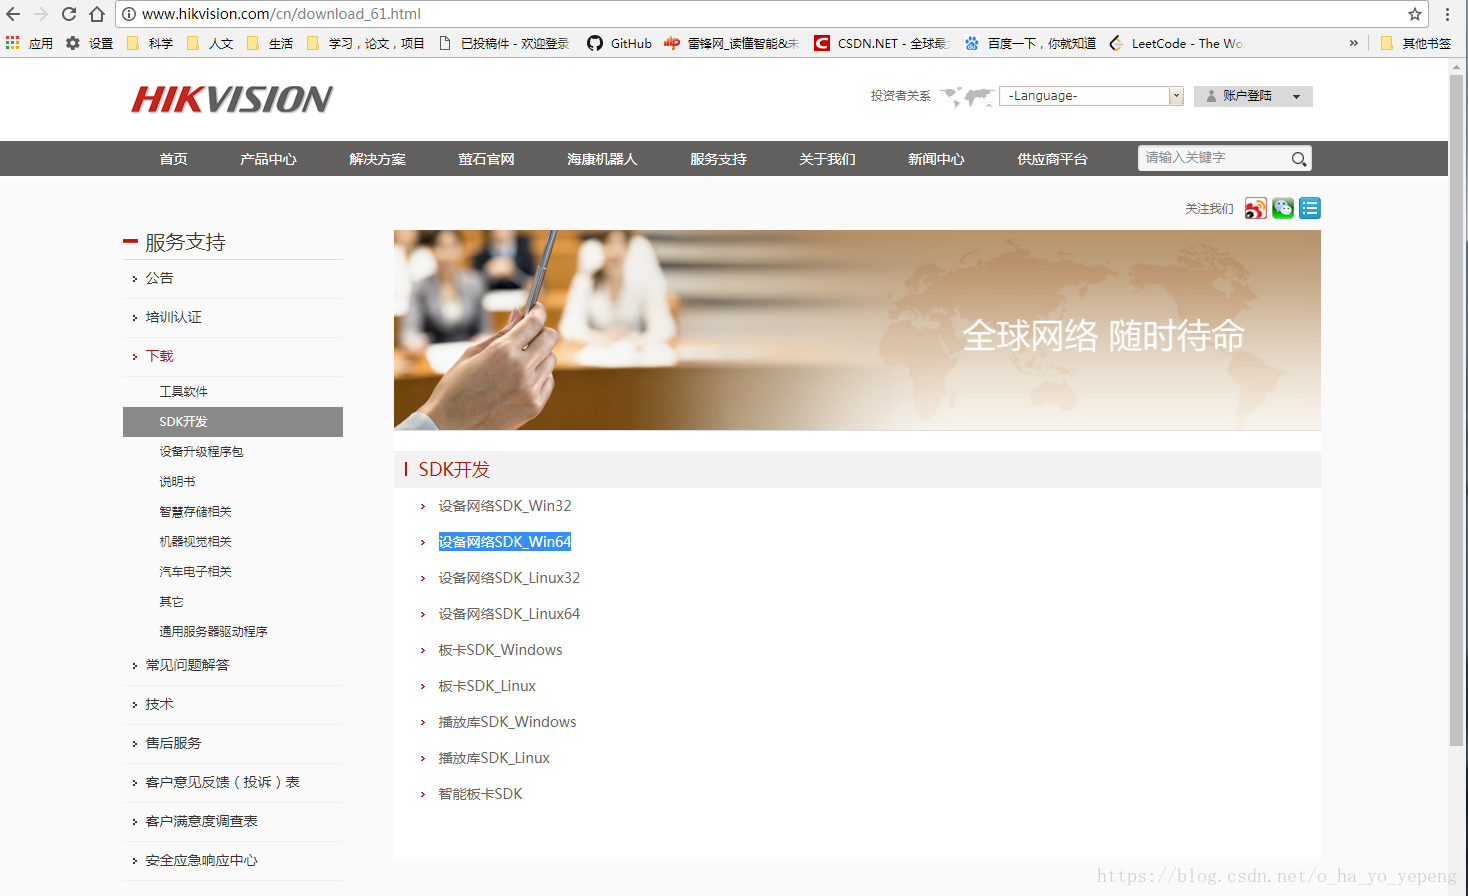Open the 生活 bookmark folder
Screen dimensions: 1468x896
pos(270,43)
